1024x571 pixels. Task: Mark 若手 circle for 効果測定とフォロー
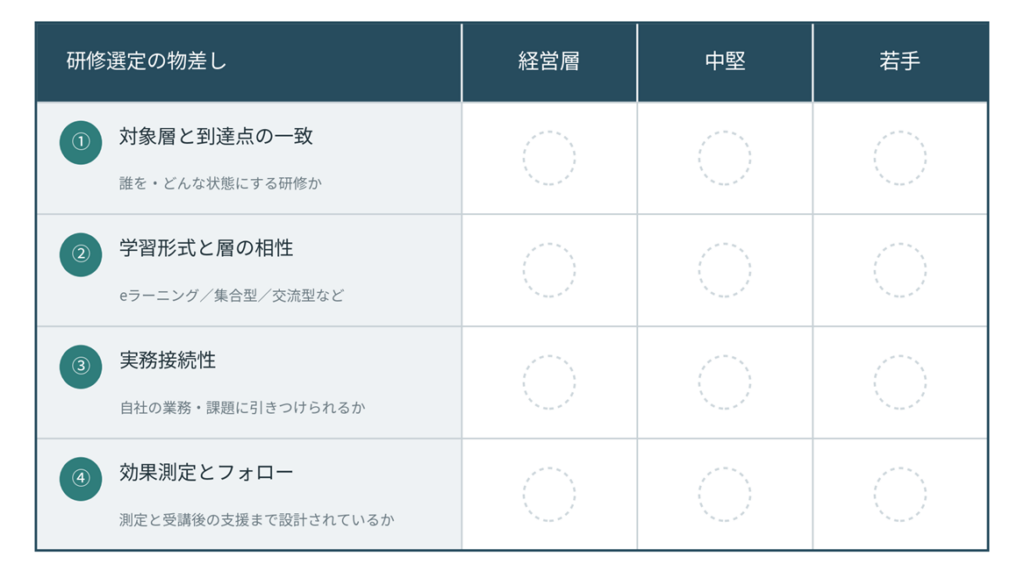pos(900,495)
